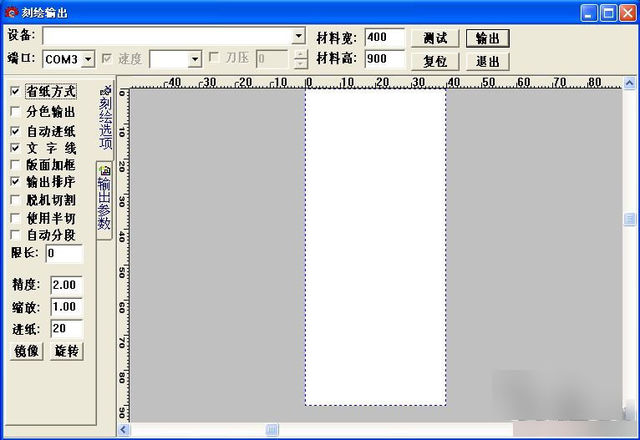
Task: Click the 复位 reset button
Action: click(x=435, y=61)
